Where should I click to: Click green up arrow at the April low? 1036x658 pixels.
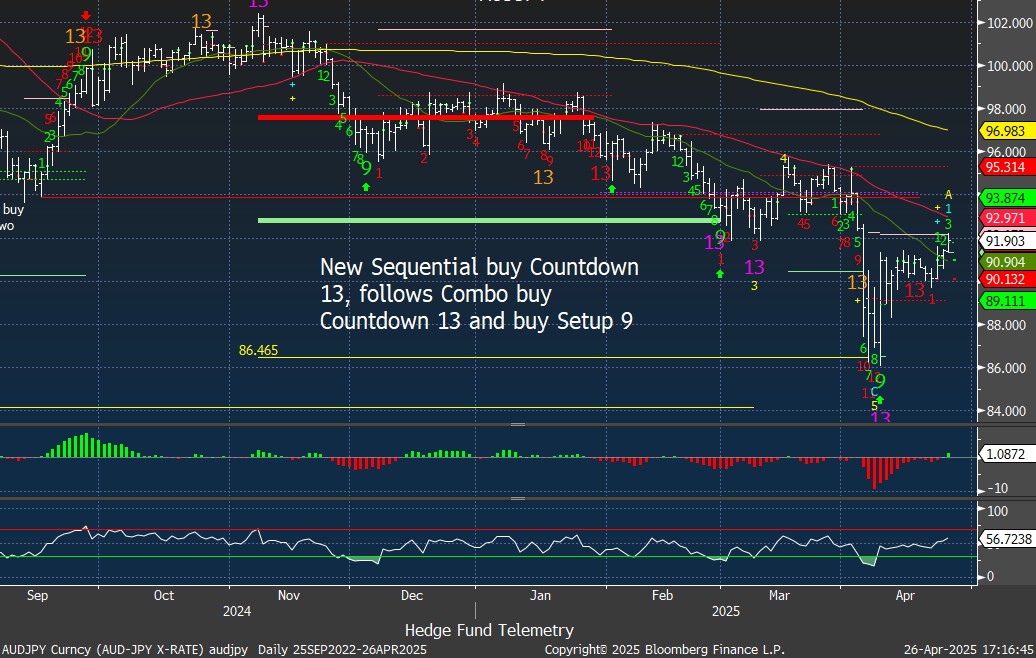880,399
